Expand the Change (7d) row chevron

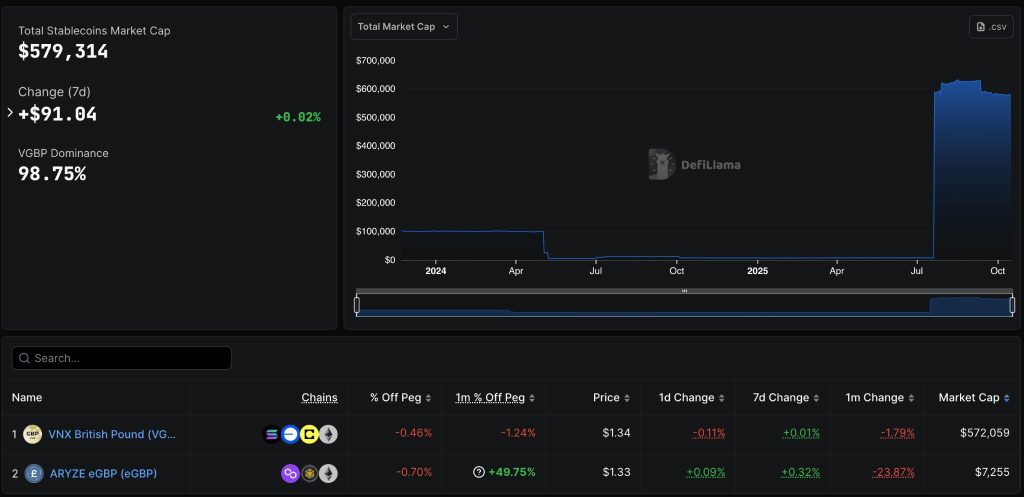[x=10, y=113]
